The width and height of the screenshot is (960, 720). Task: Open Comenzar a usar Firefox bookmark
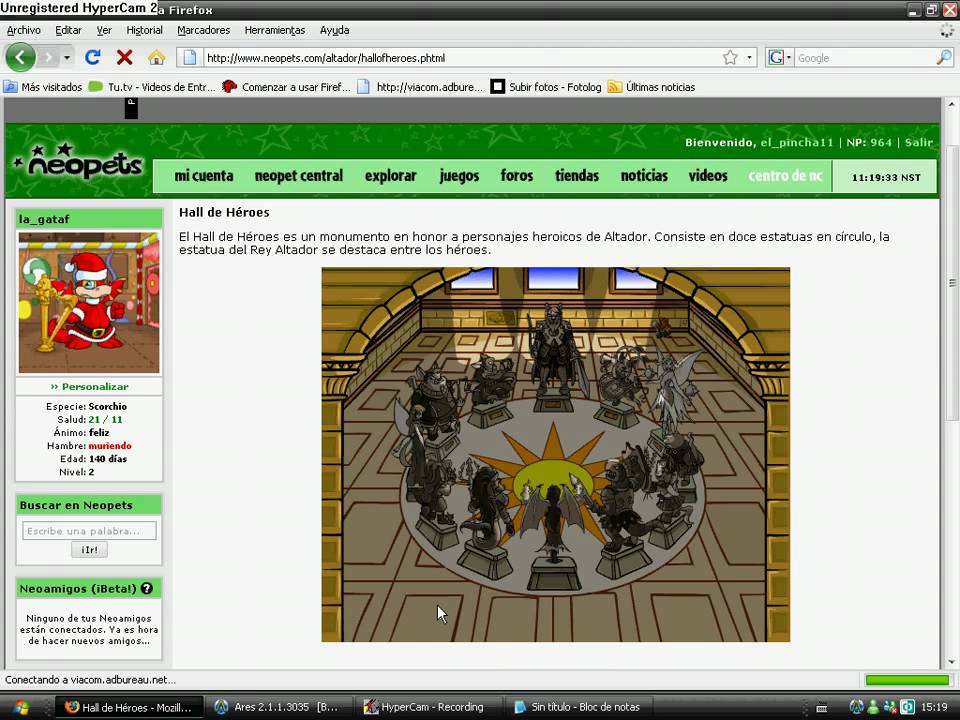point(287,87)
